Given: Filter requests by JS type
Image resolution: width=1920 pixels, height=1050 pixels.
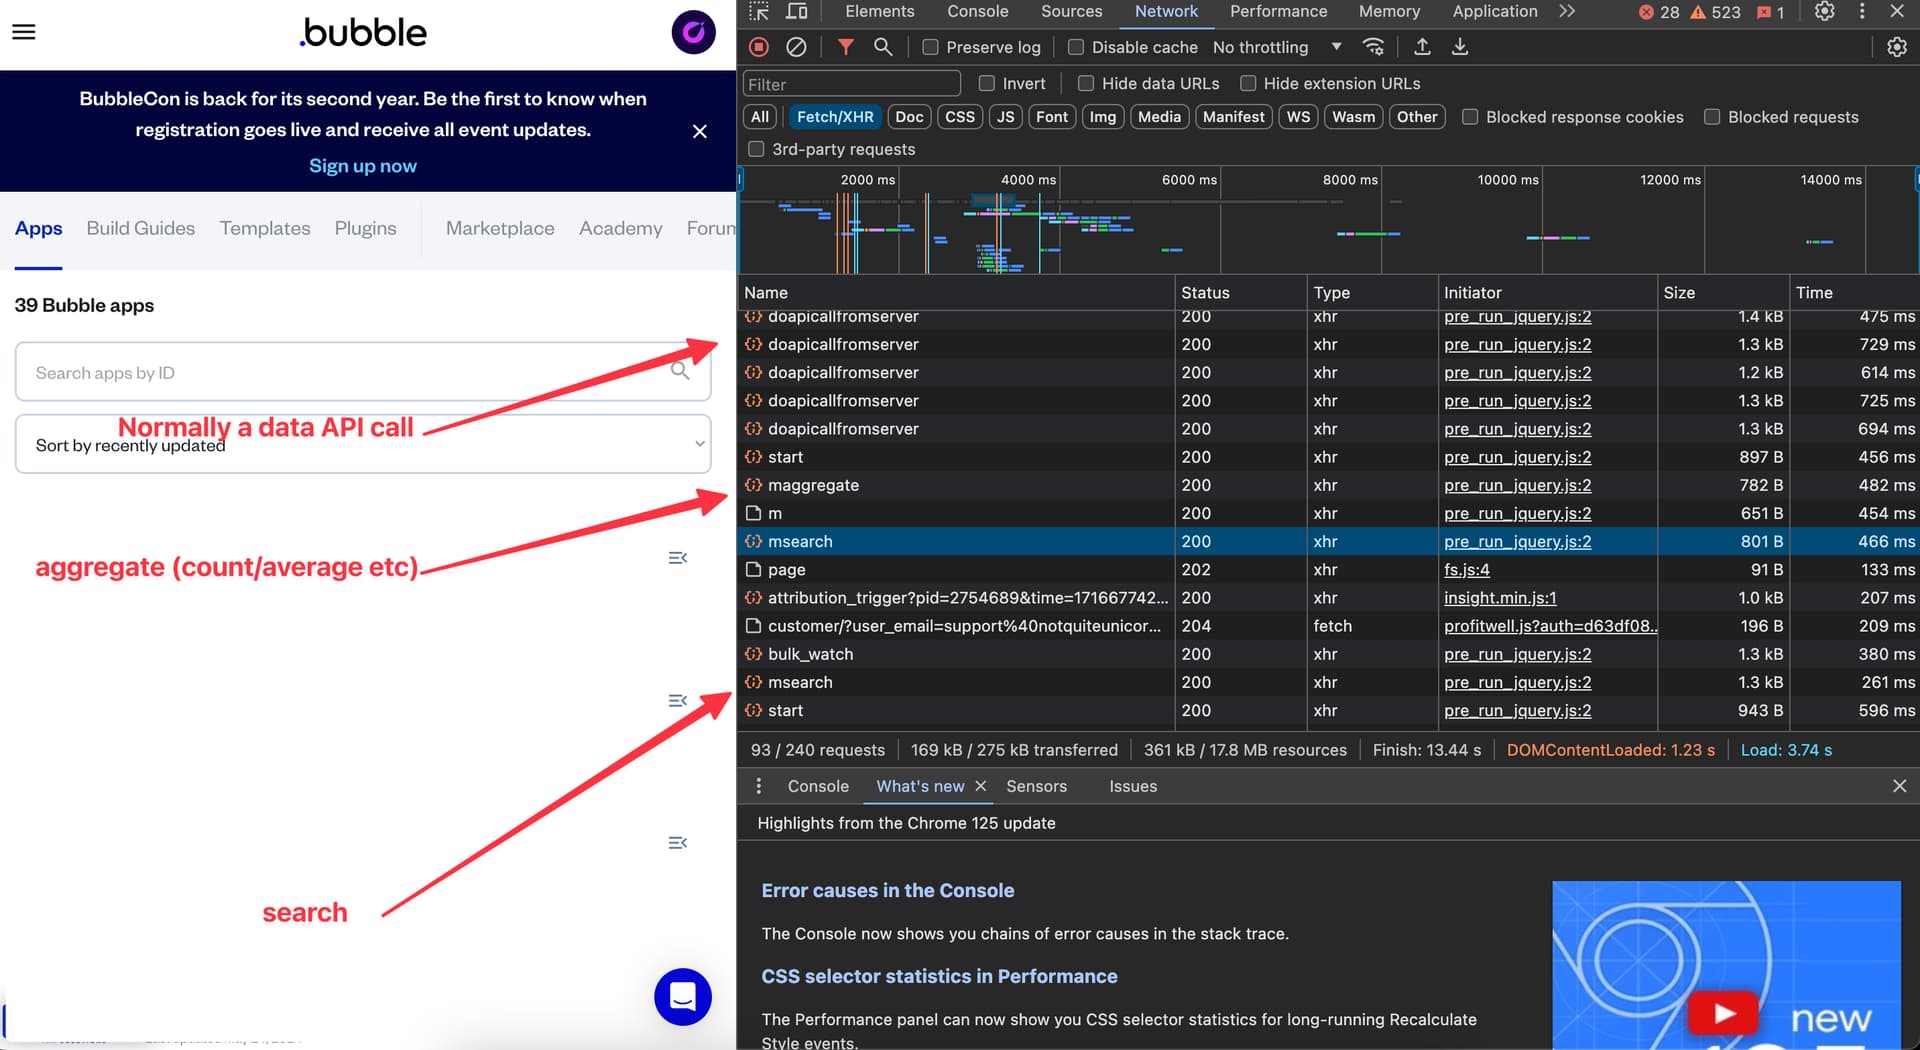Looking at the screenshot, I should [x=1006, y=117].
